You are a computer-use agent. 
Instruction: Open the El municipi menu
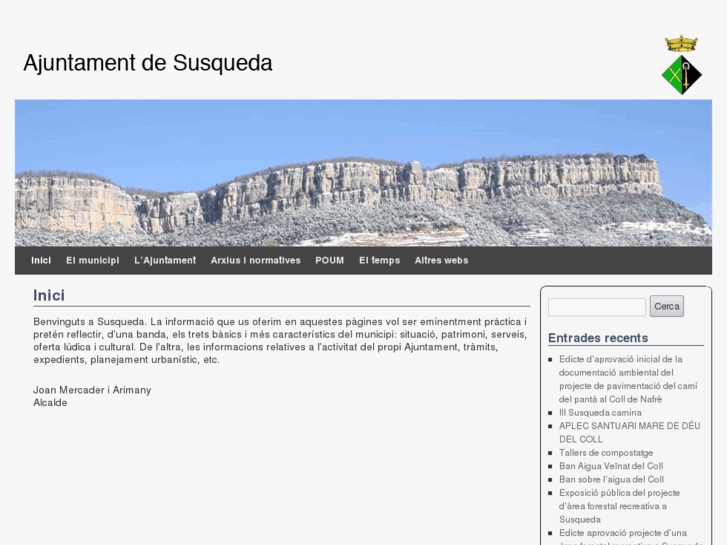[92, 260]
